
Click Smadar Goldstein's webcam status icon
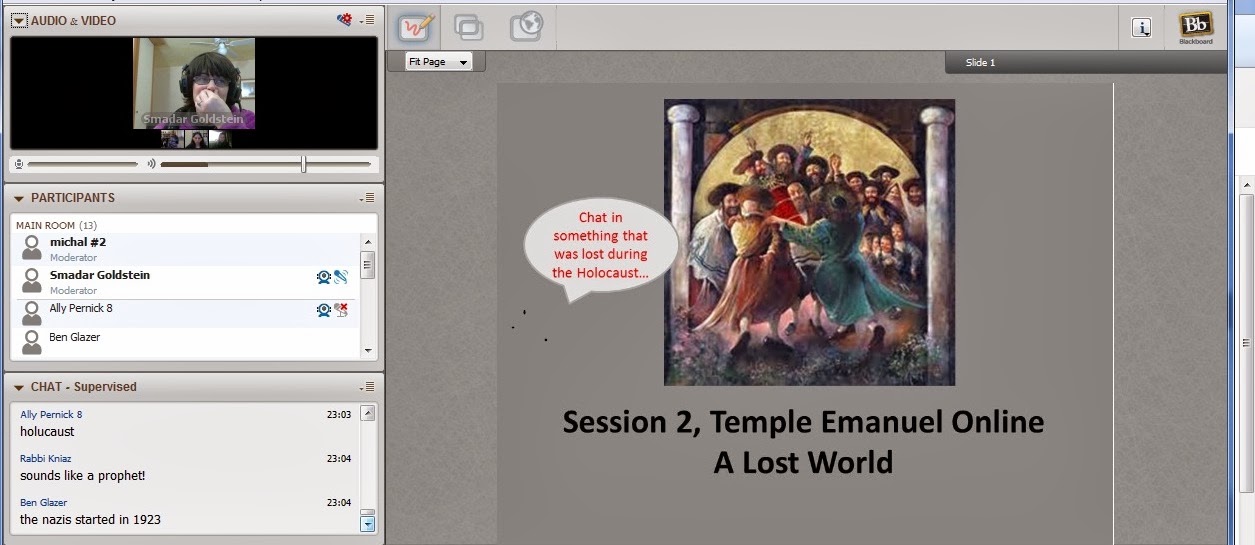[x=323, y=277]
